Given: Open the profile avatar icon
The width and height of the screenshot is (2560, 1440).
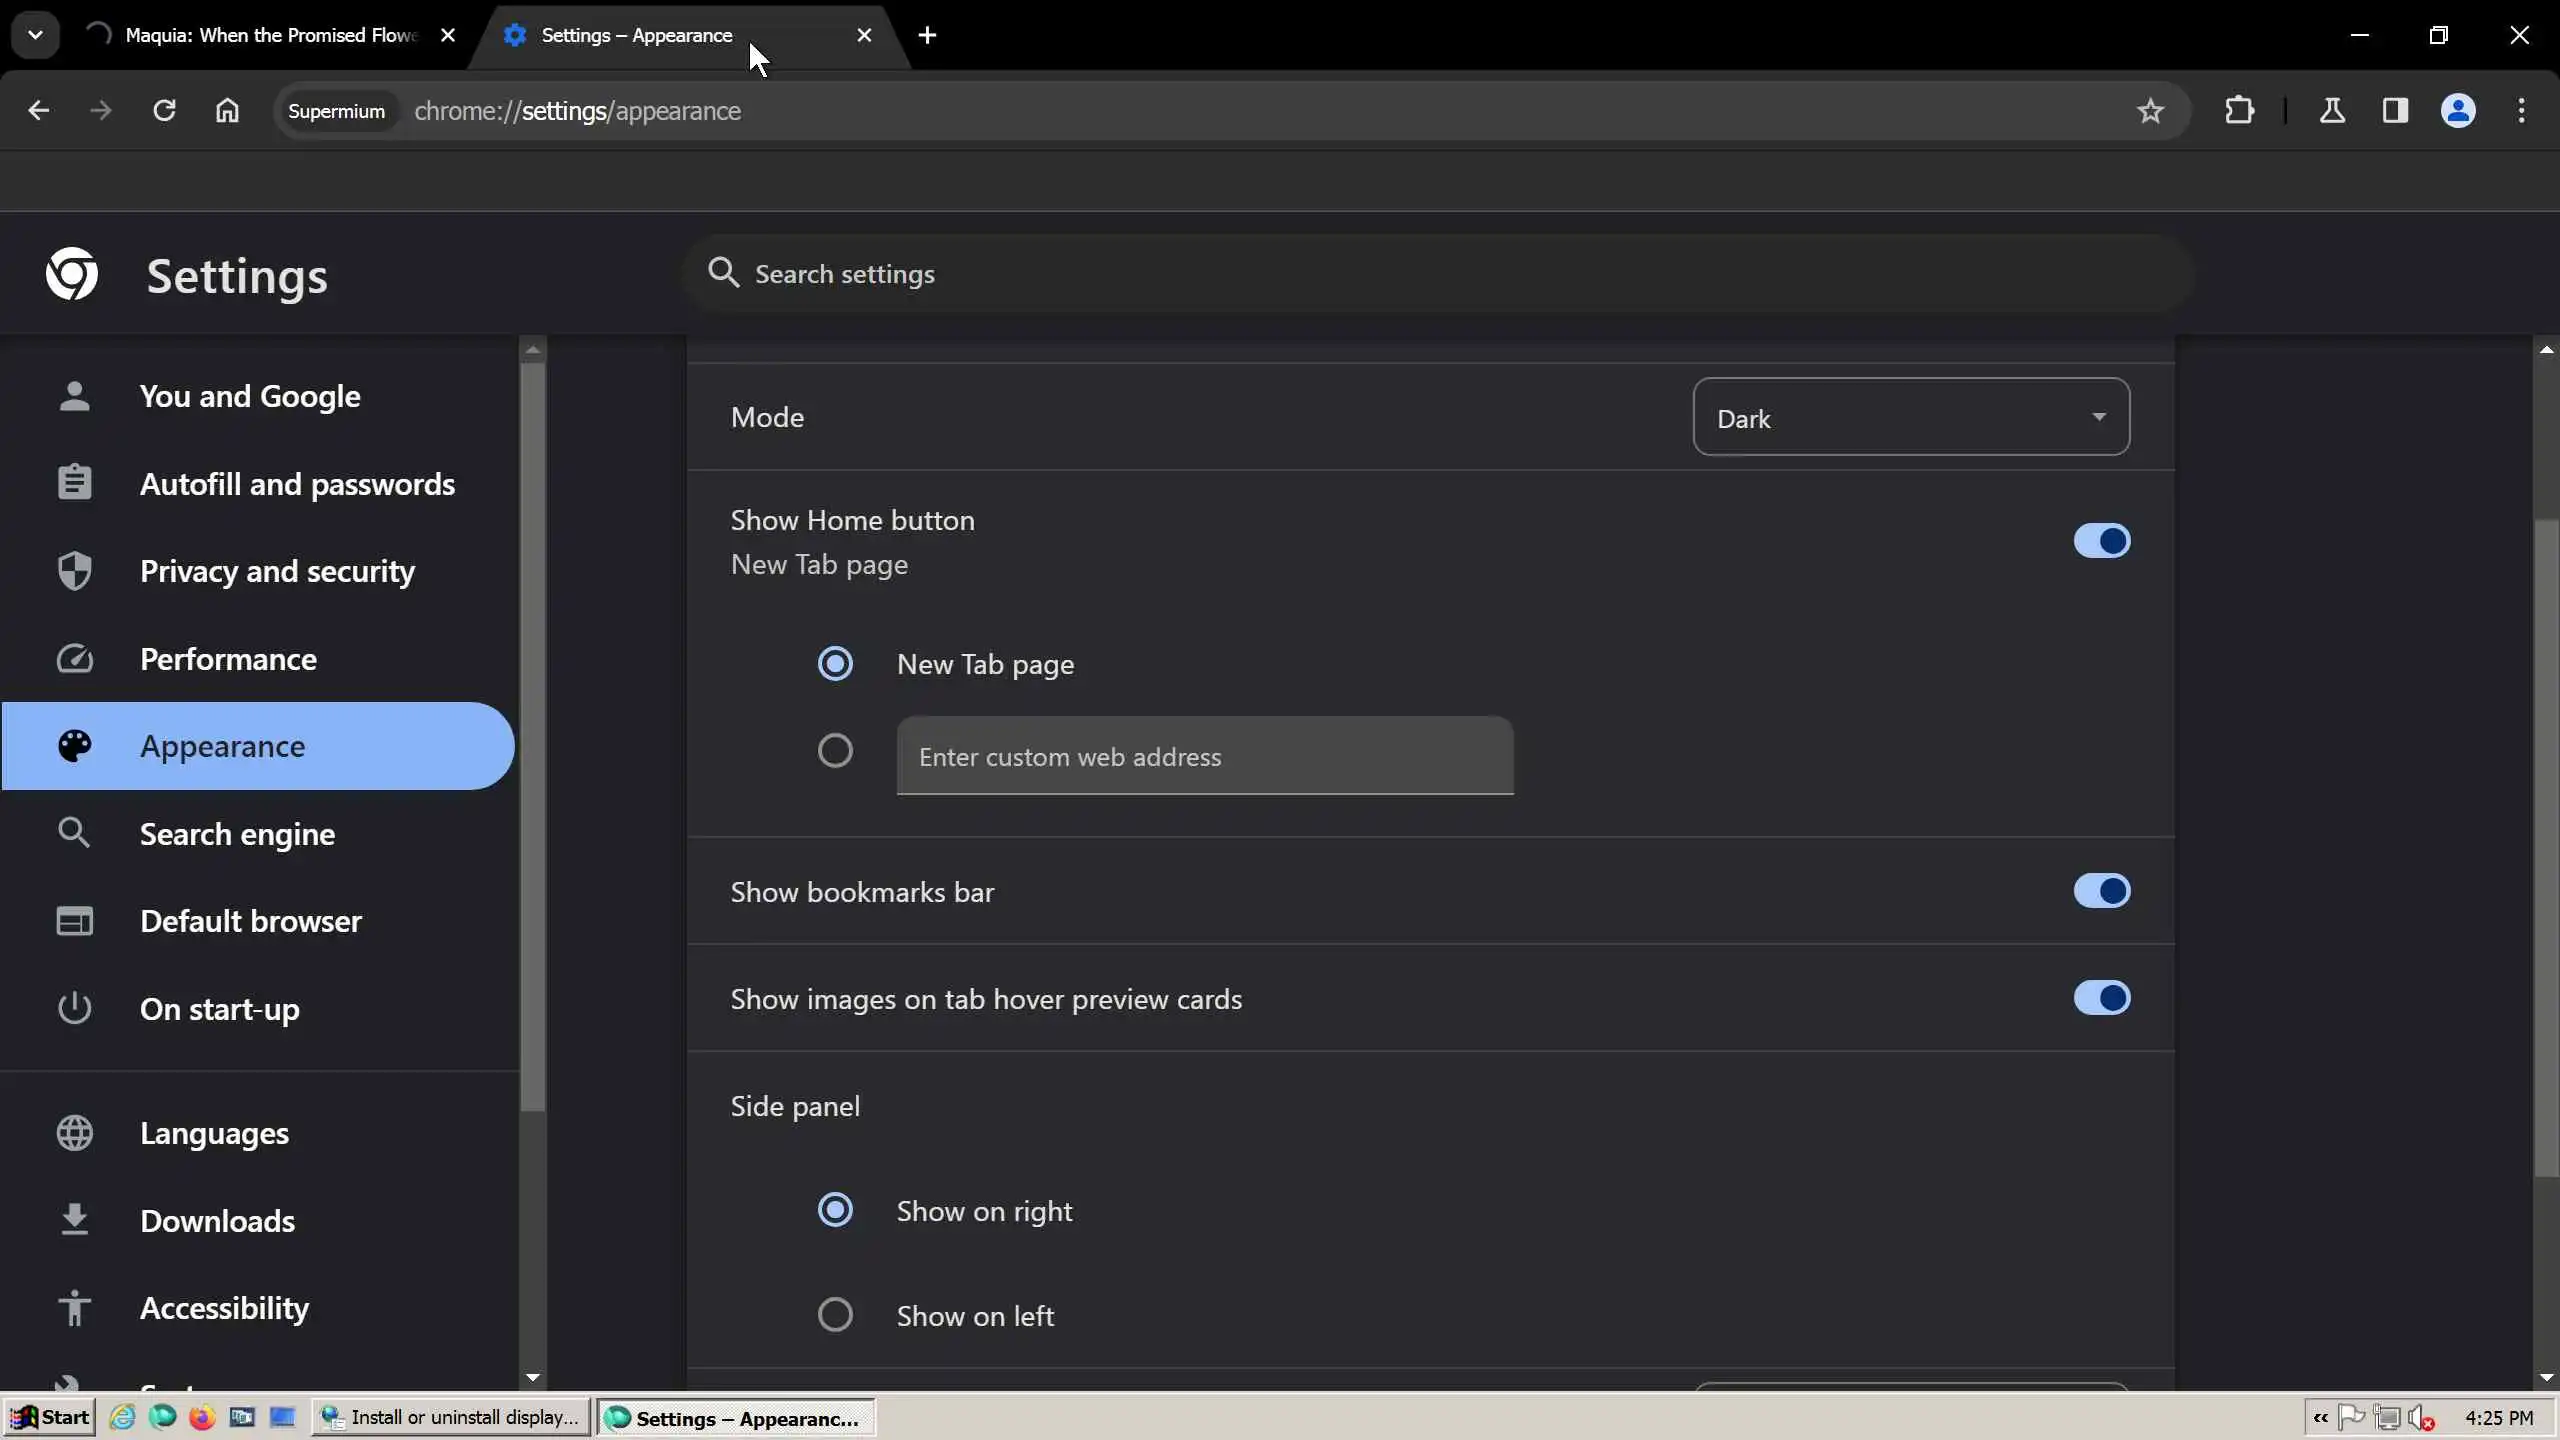Looking at the screenshot, I should (x=2458, y=110).
